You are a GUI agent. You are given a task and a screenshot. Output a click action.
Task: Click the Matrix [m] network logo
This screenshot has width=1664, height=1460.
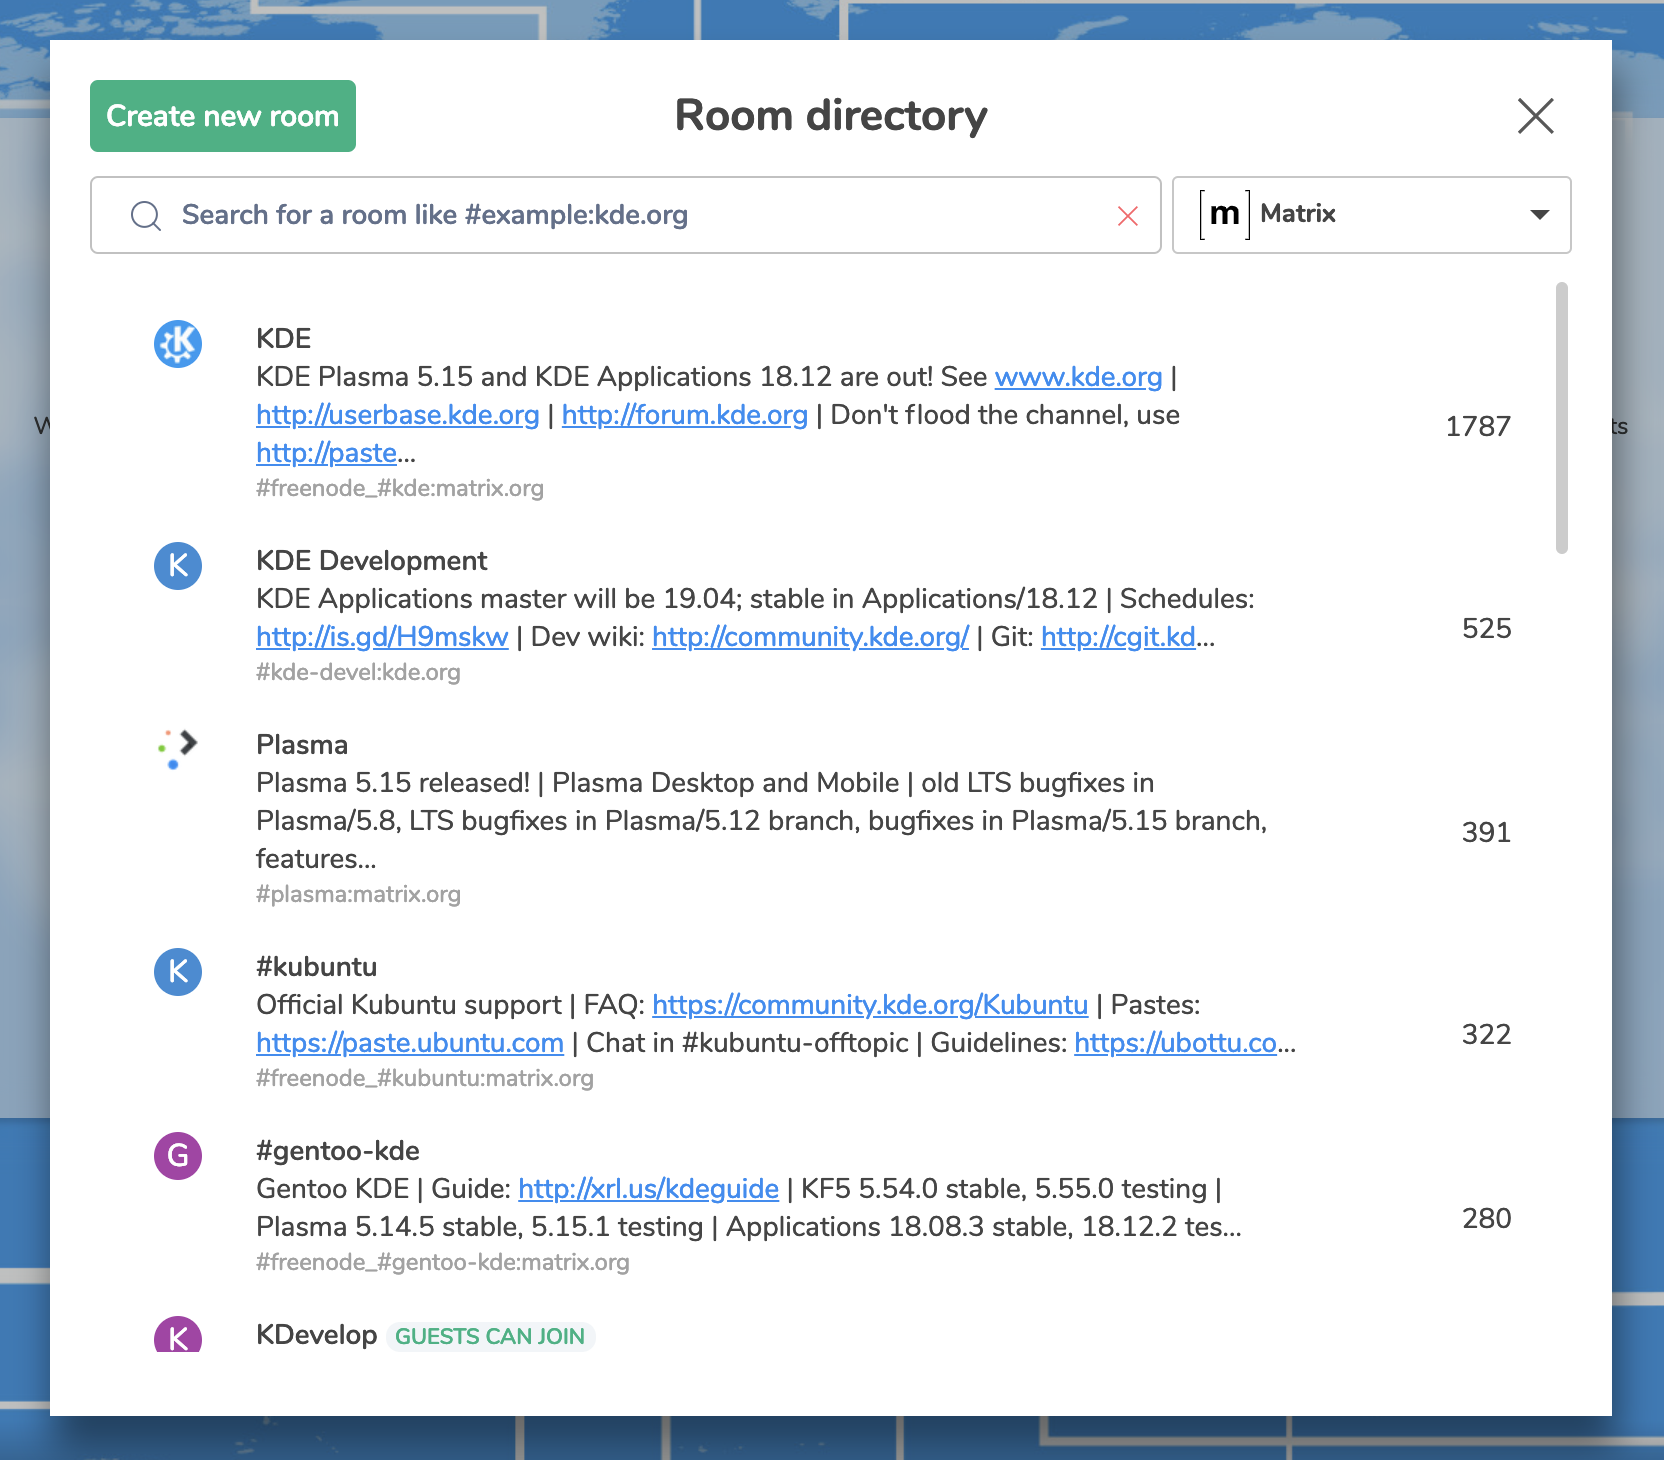[x=1225, y=214]
